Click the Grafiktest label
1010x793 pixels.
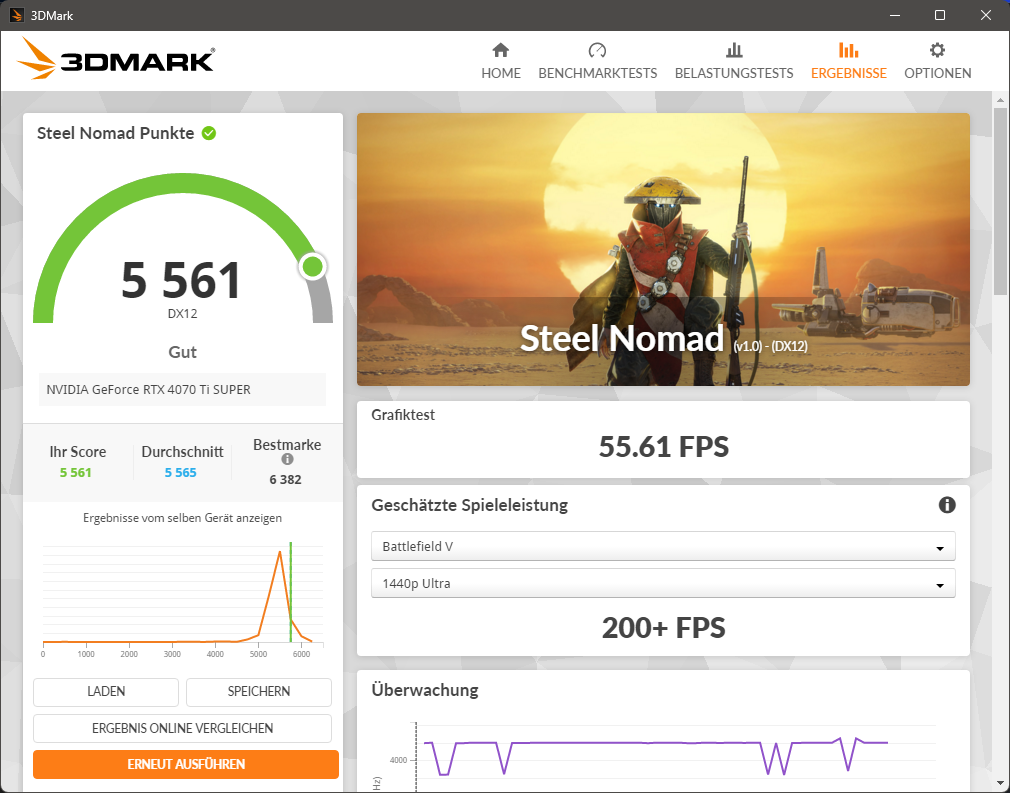pyautogui.click(x=403, y=415)
